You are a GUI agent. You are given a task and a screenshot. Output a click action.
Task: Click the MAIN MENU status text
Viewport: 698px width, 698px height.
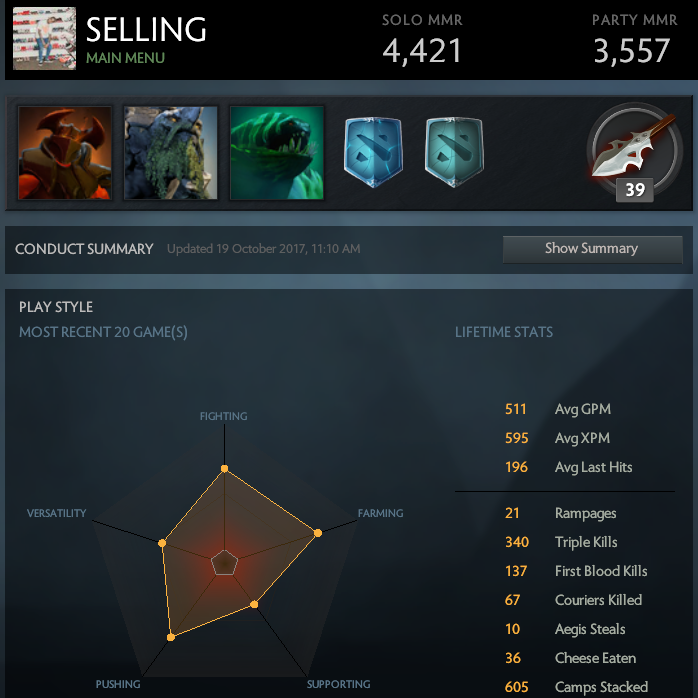pos(125,58)
